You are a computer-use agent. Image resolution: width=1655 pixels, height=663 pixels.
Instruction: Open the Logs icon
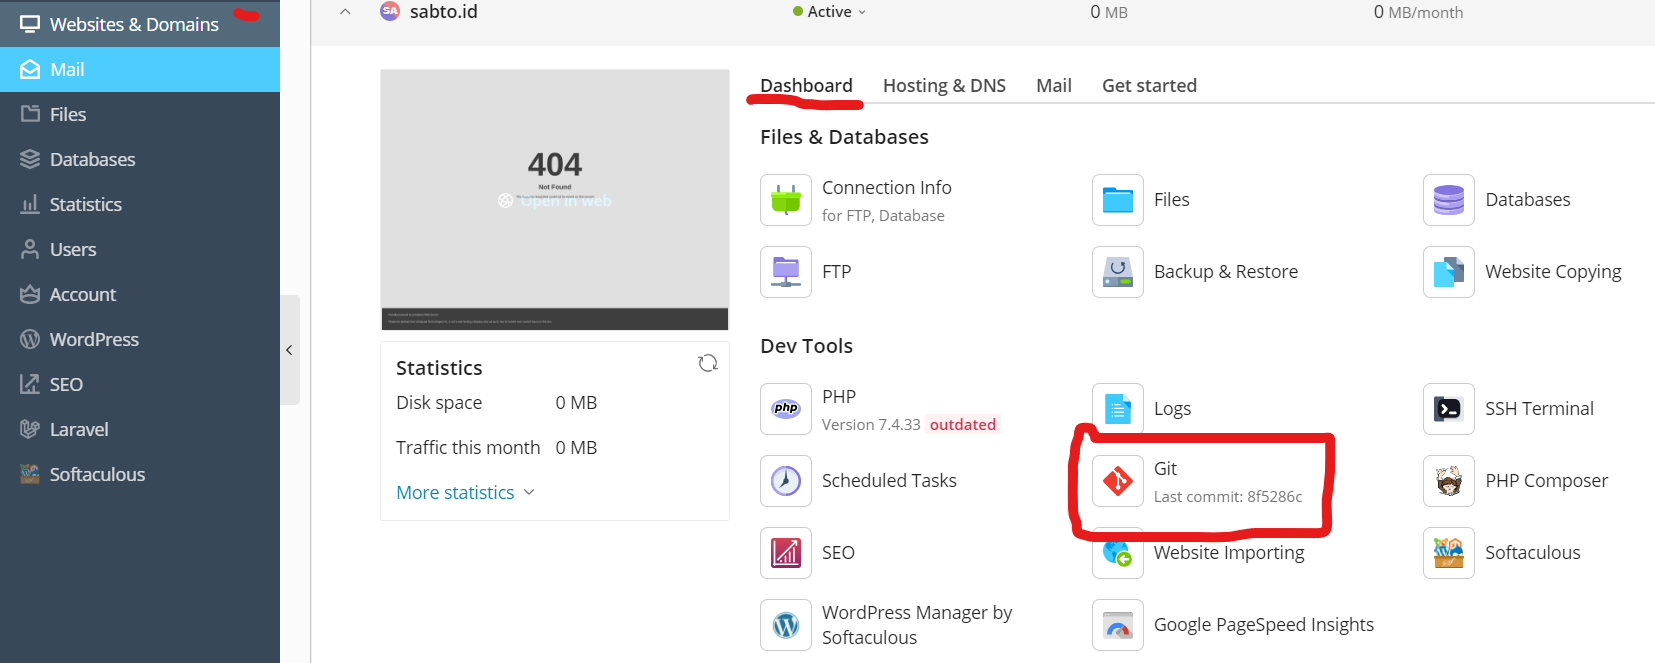1118,409
